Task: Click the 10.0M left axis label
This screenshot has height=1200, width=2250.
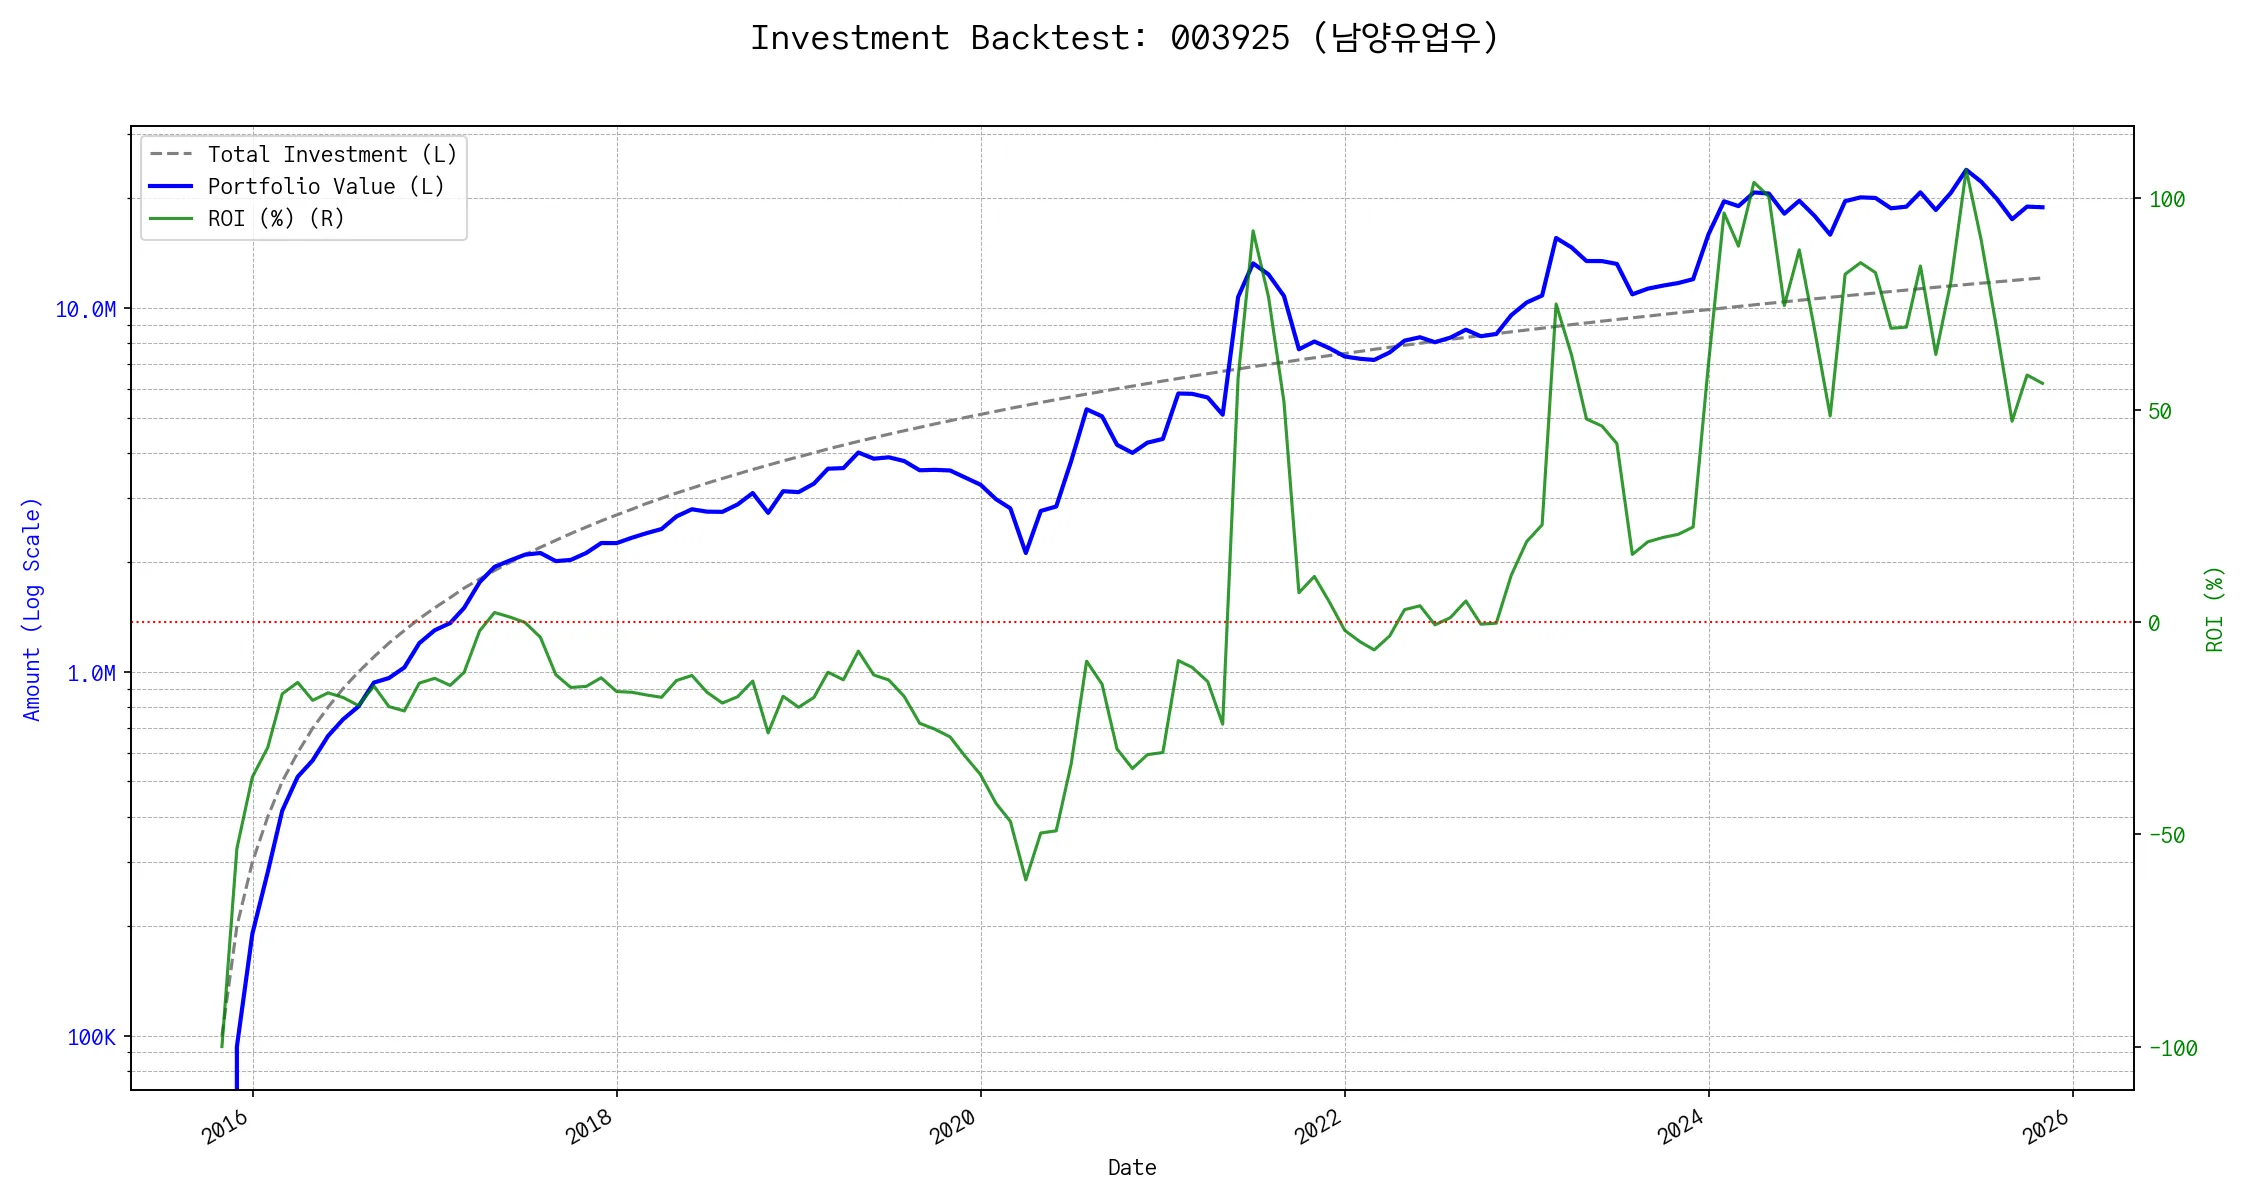Action: coord(85,309)
